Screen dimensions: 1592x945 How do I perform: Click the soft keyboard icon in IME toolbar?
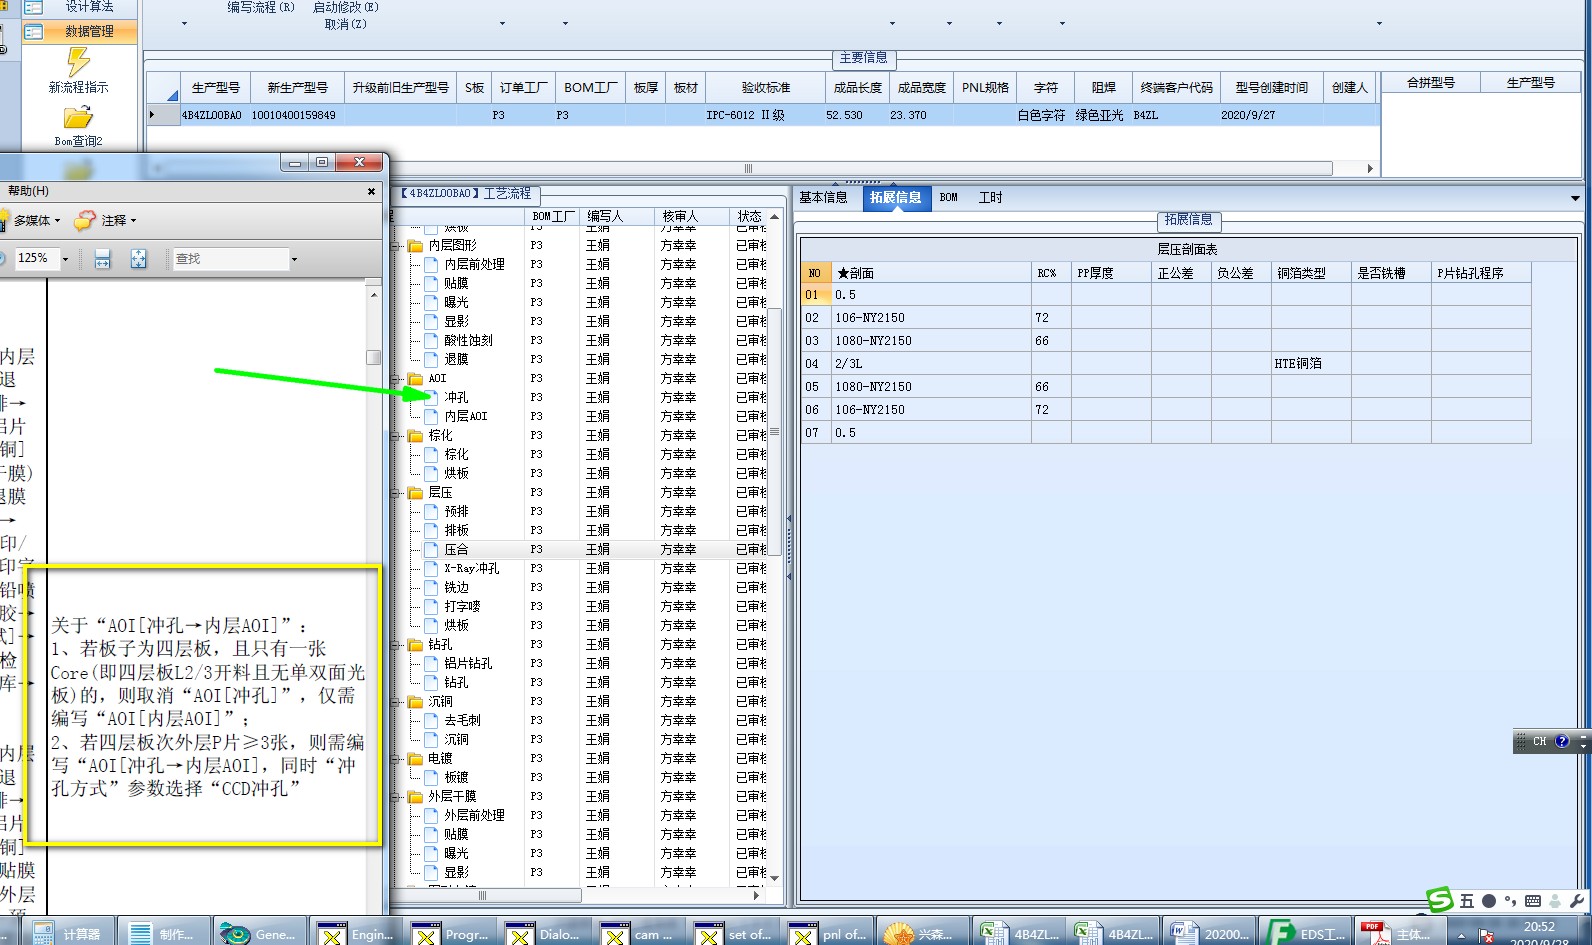(x=1532, y=901)
